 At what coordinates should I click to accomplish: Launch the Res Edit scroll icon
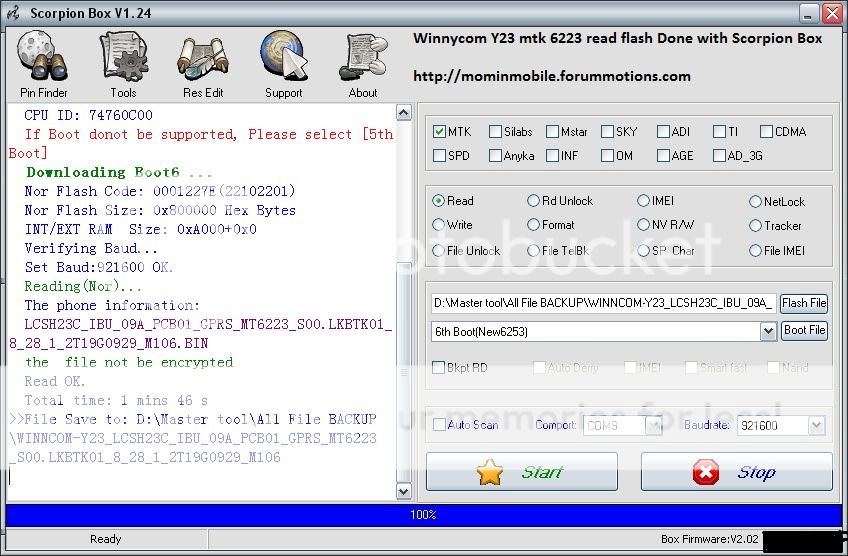pos(203,64)
